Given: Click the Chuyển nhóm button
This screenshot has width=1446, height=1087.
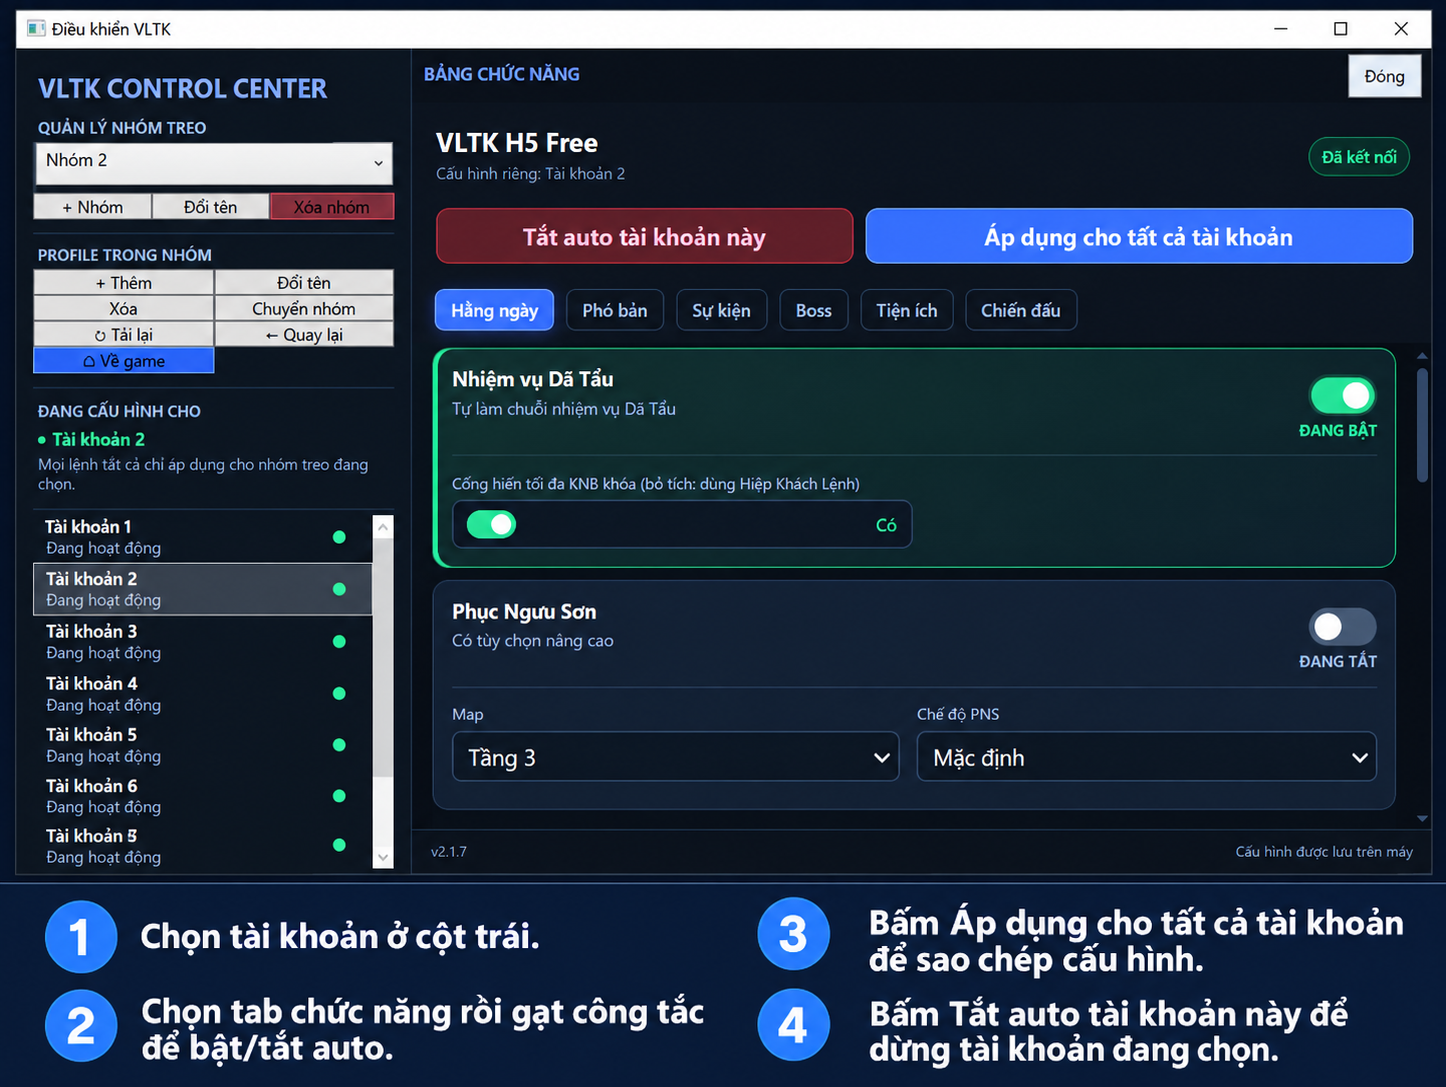Looking at the screenshot, I should pos(304,309).
